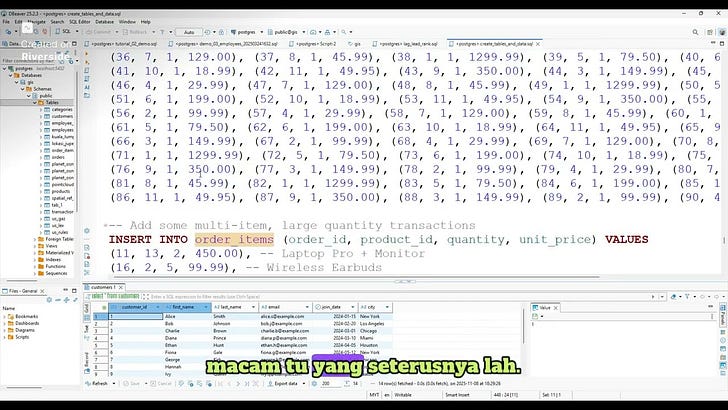Click the Refresh button in results toolbar
Screen dimensions: 728x410
[97, 384]
